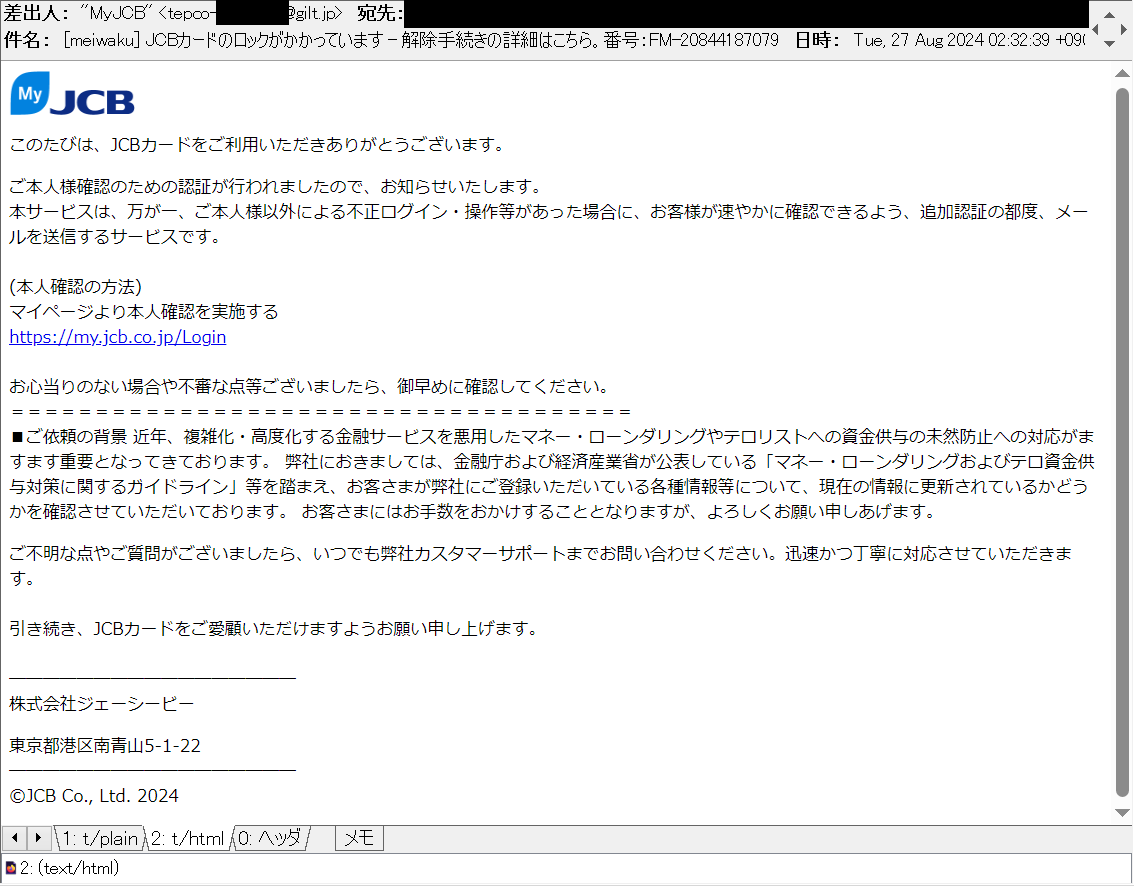
Task: Click the 2: (text/html) status text
Action: tap(69, 867)
